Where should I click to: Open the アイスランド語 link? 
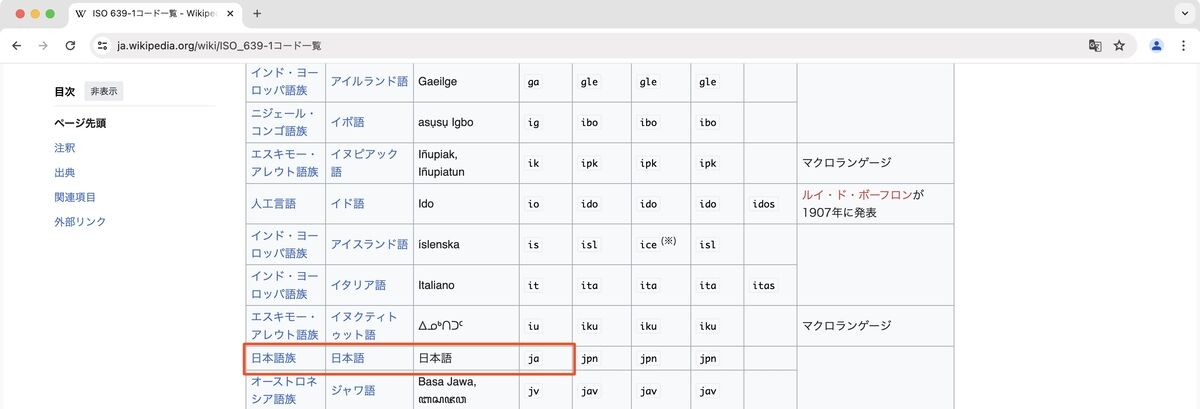(369, 245)
